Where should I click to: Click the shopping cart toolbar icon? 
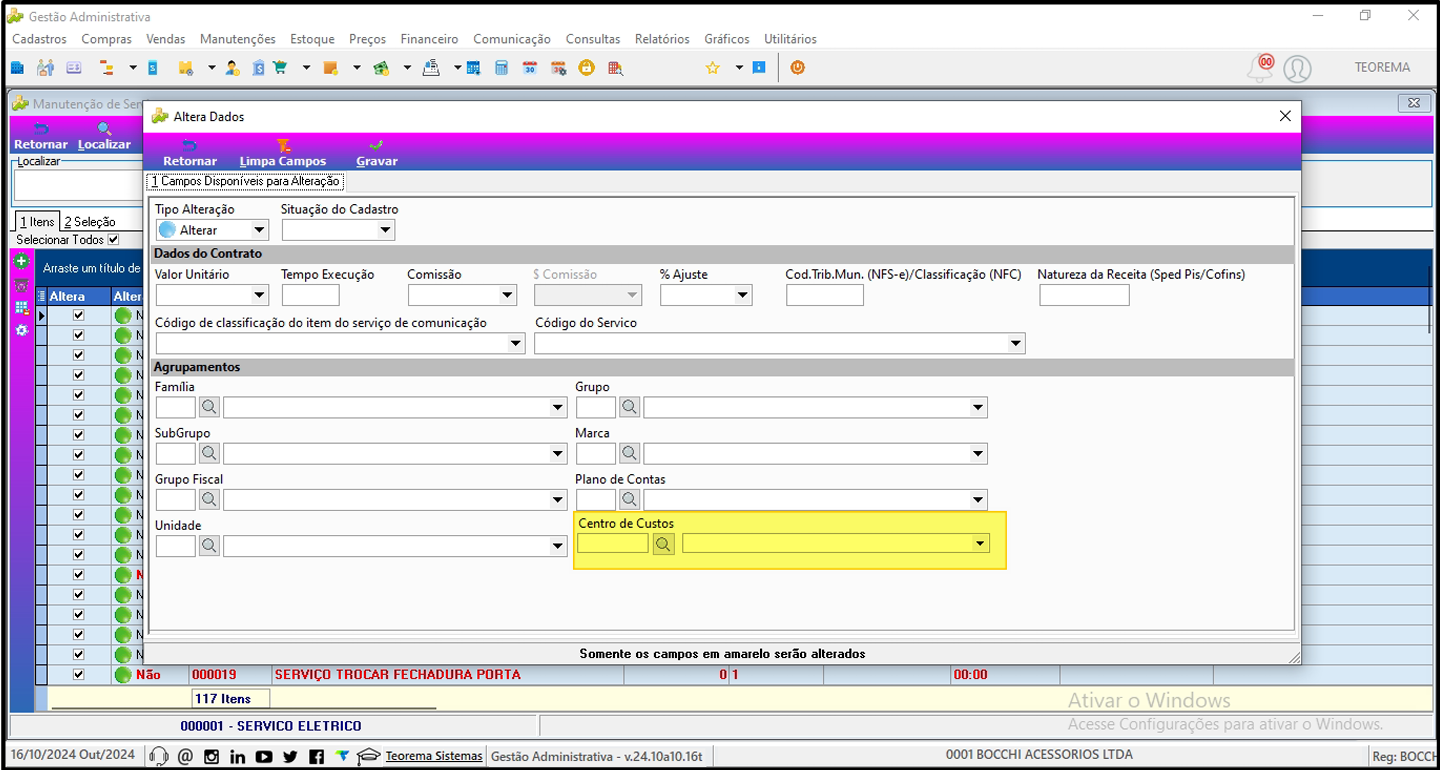(280, 68)
